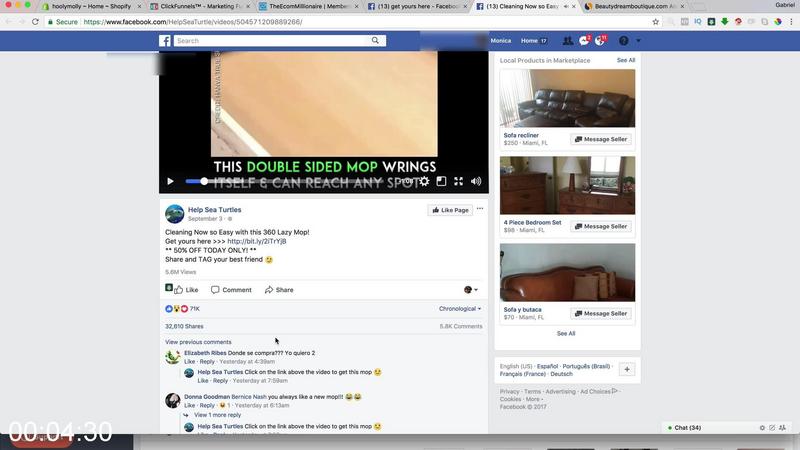Open the Messenger messages icon

click(584, 41)
